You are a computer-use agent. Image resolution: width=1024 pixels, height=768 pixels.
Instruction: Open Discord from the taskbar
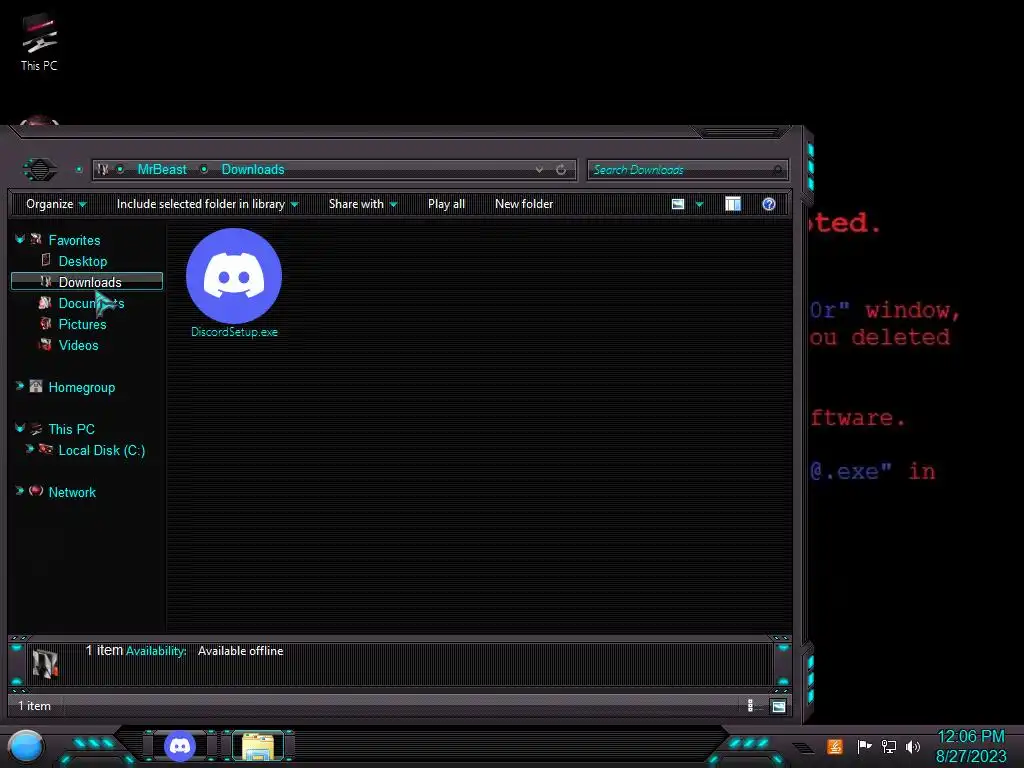click(x=180, y=746)
